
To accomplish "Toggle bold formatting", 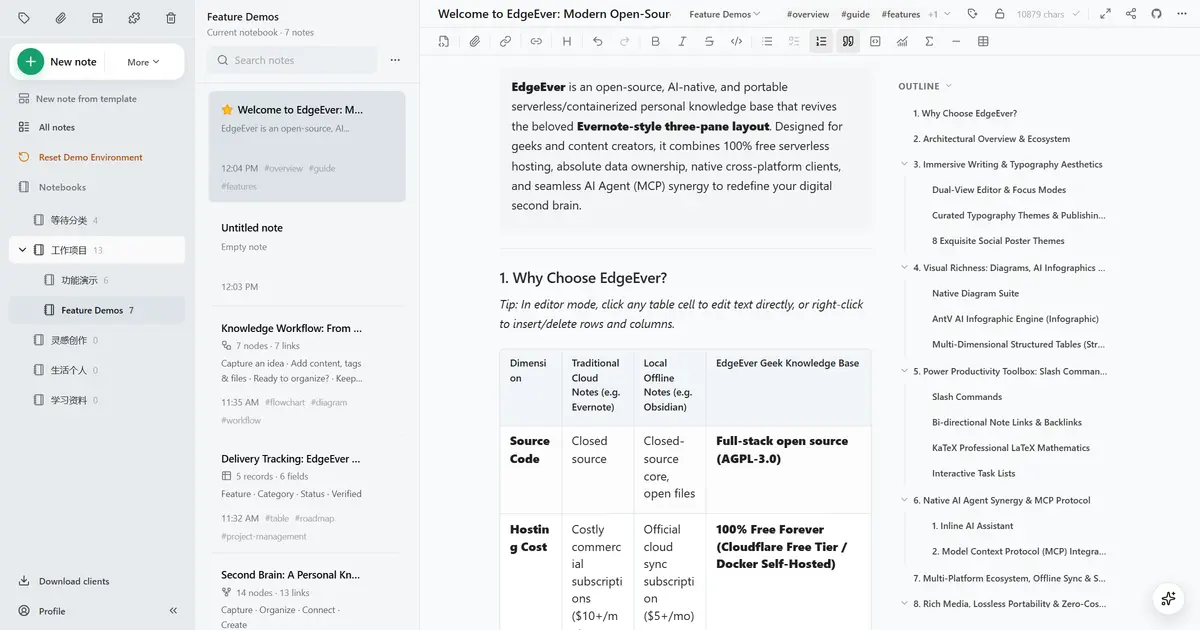I will (655, 41).
